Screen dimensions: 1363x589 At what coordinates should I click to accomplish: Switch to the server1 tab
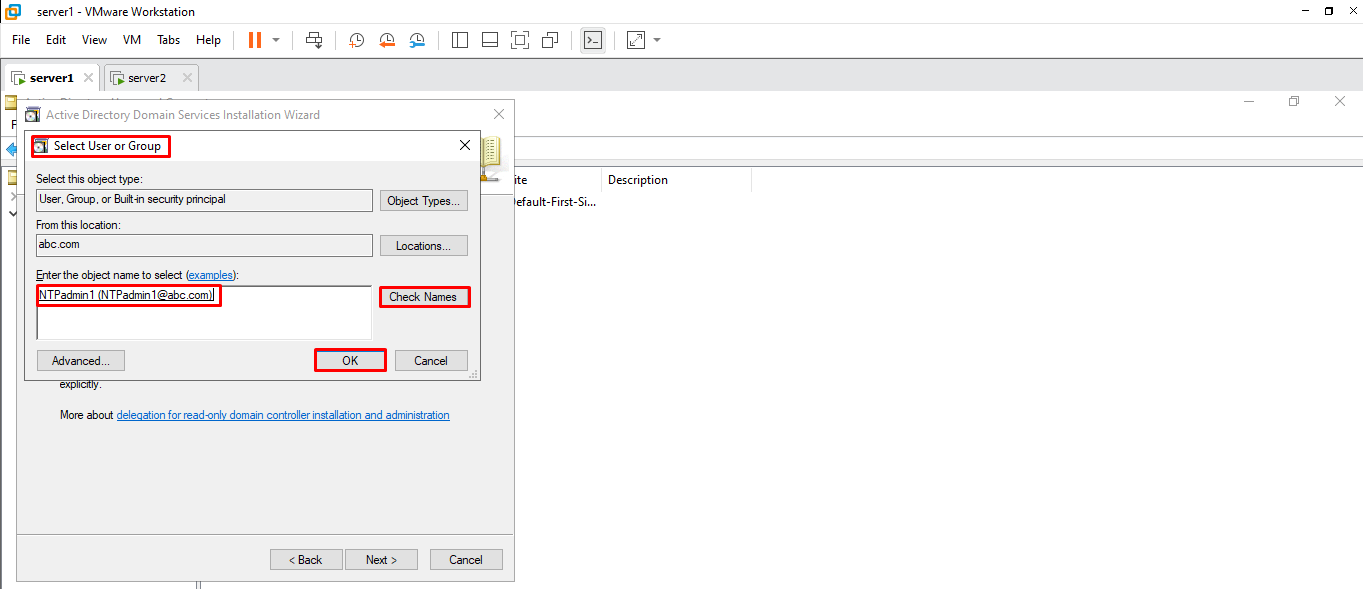[x=52, y=78]
